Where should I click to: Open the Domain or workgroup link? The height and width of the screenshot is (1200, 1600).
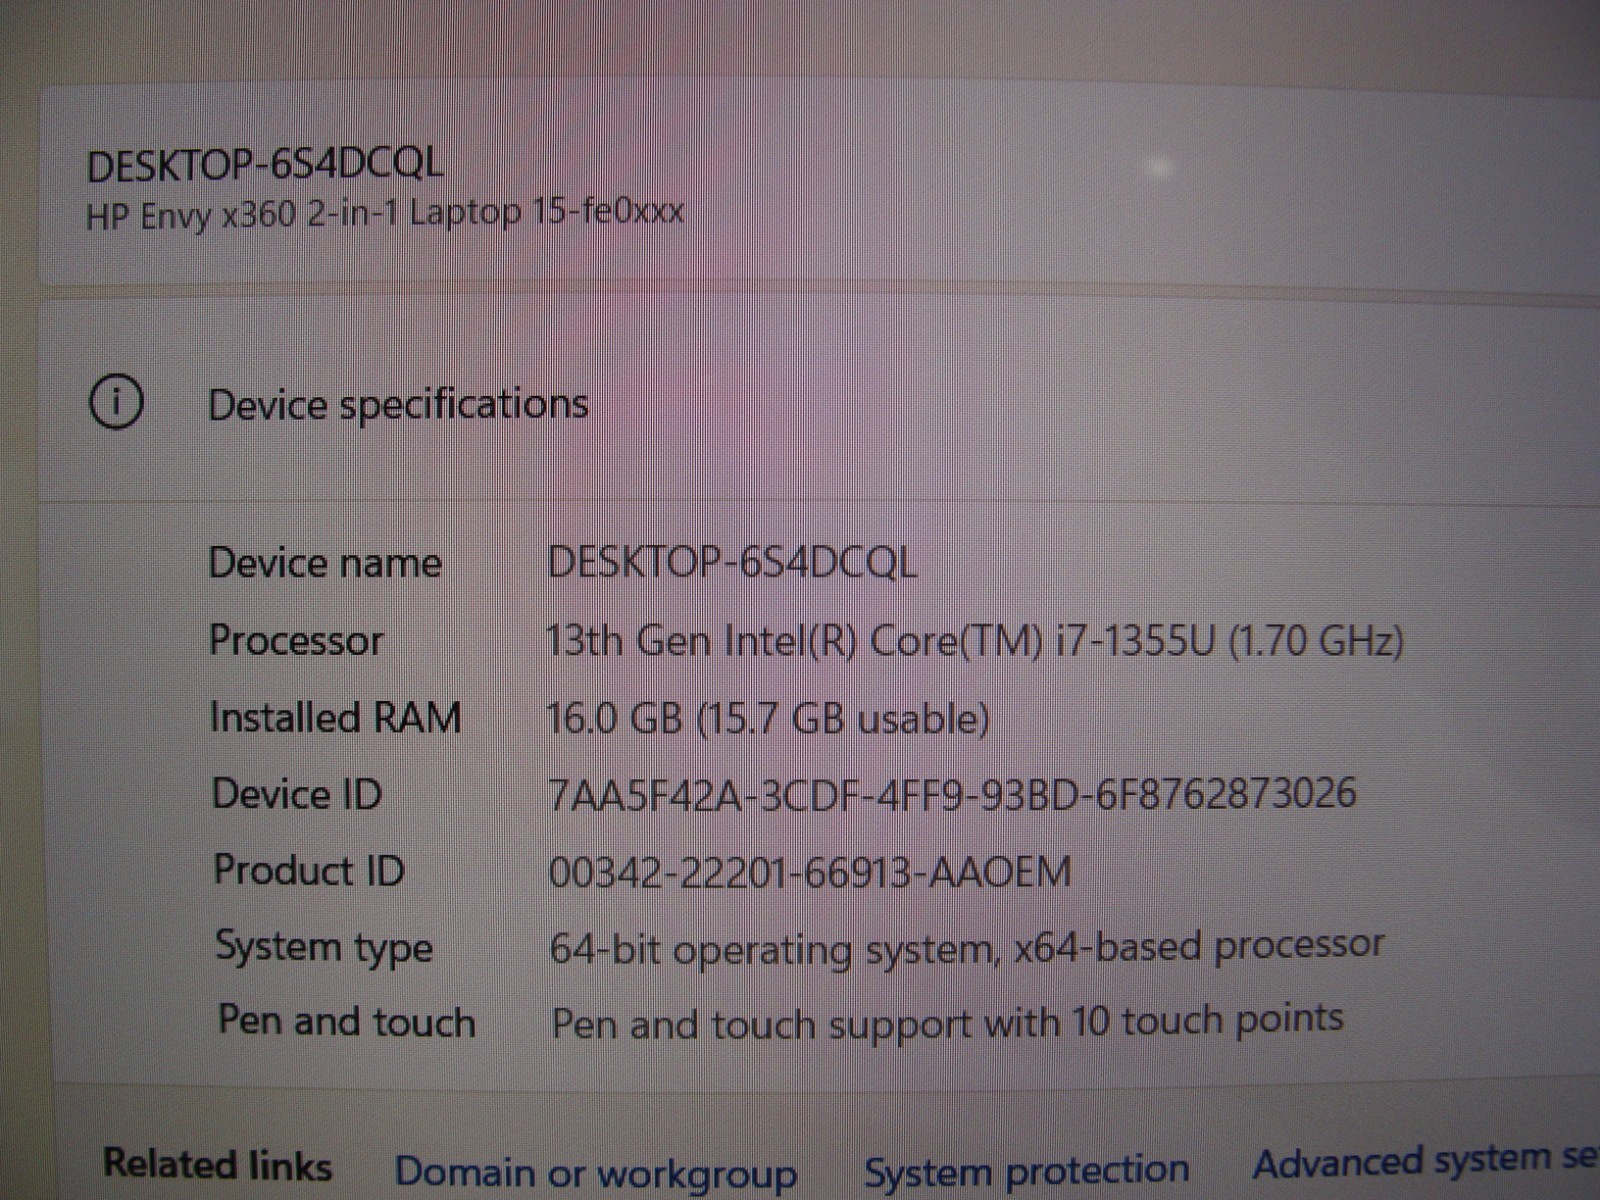click(596, 1173)
